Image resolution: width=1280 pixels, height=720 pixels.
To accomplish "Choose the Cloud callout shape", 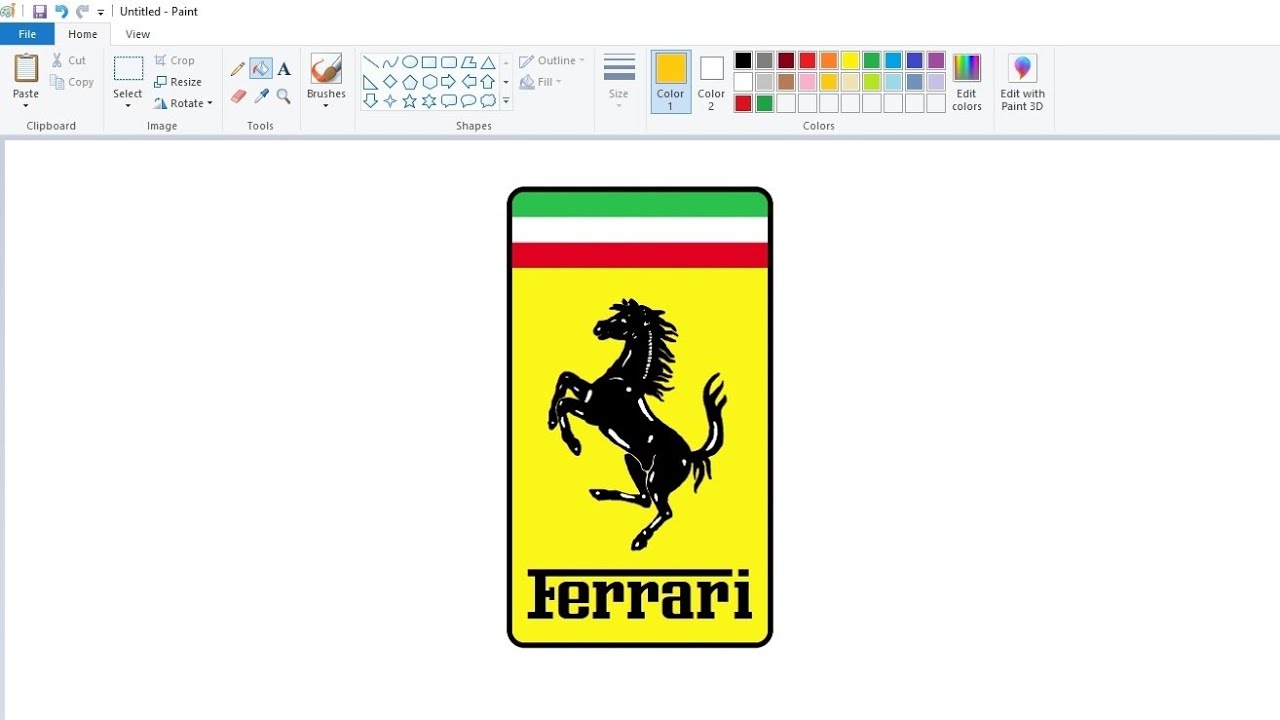I will pyautogui.click(x=488, y=101).
